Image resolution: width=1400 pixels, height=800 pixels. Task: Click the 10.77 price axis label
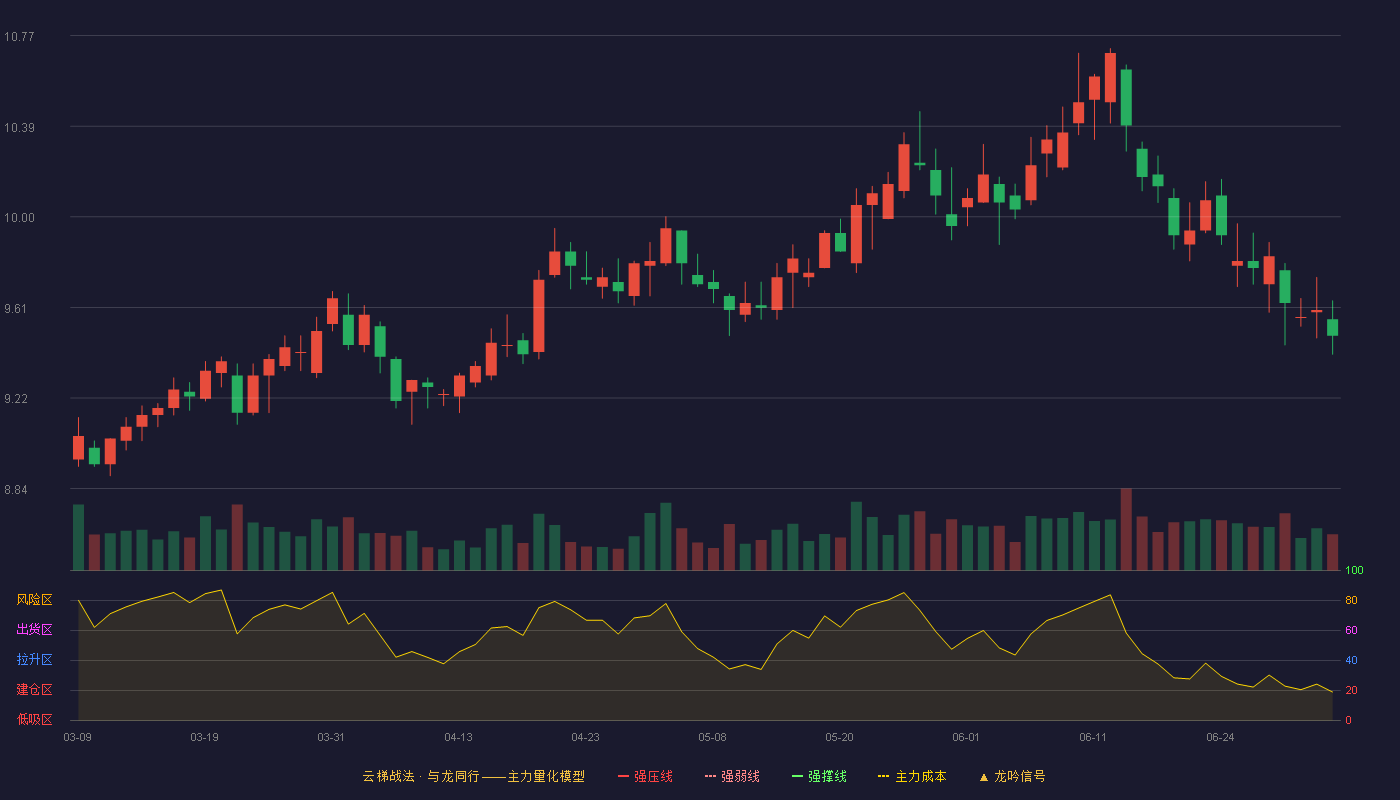click(19, 36)
